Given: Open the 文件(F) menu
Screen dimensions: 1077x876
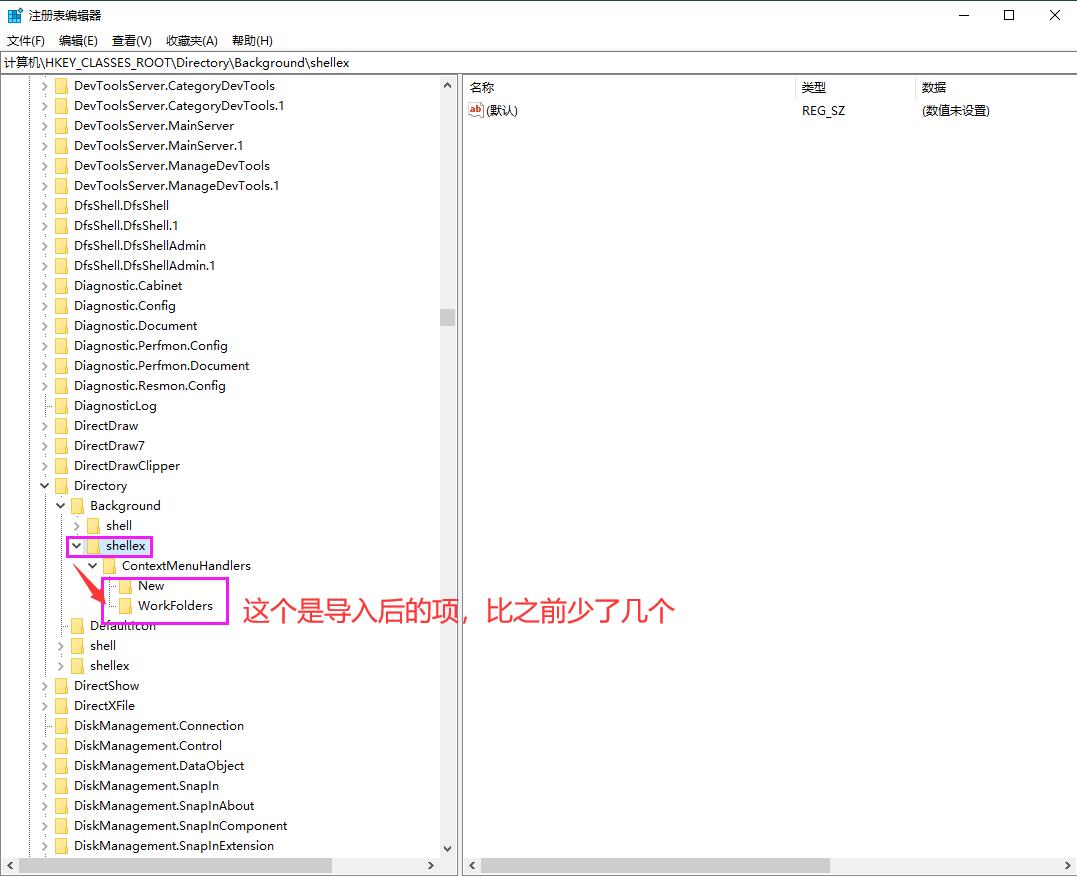Looking at the screenshot, I should point(25,41).
